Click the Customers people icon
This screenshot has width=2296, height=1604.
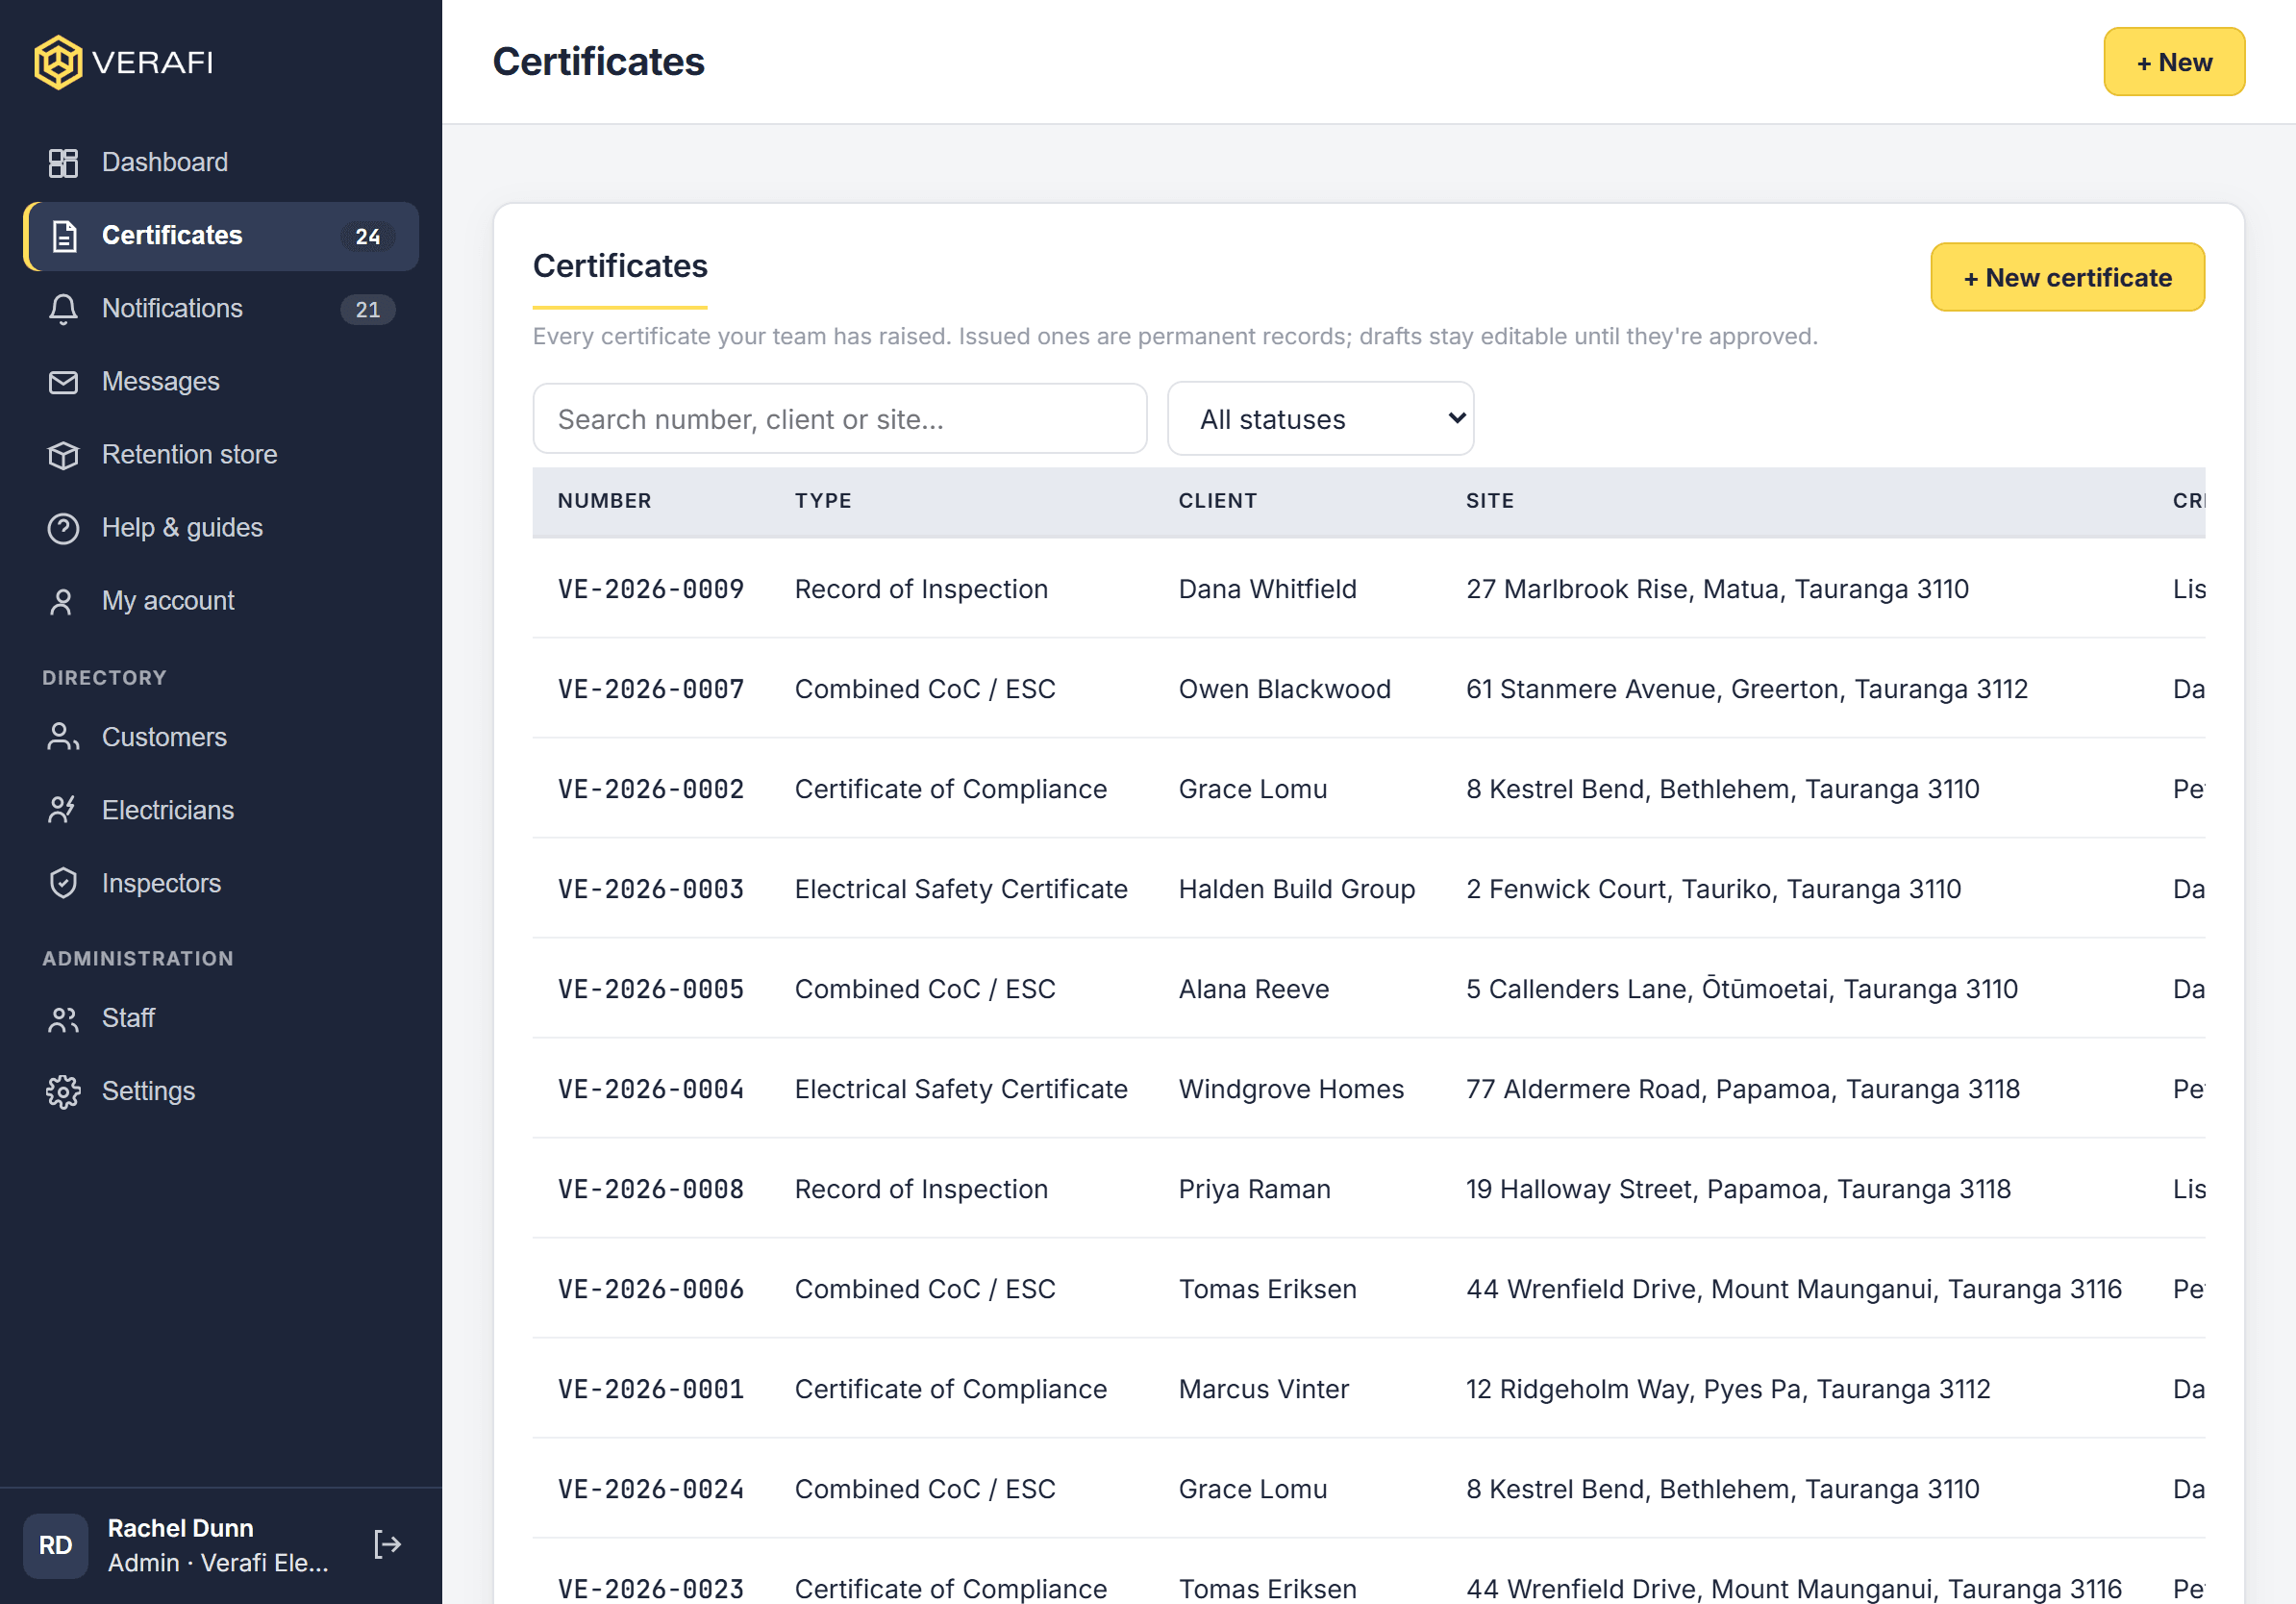(x=63, y=738)
